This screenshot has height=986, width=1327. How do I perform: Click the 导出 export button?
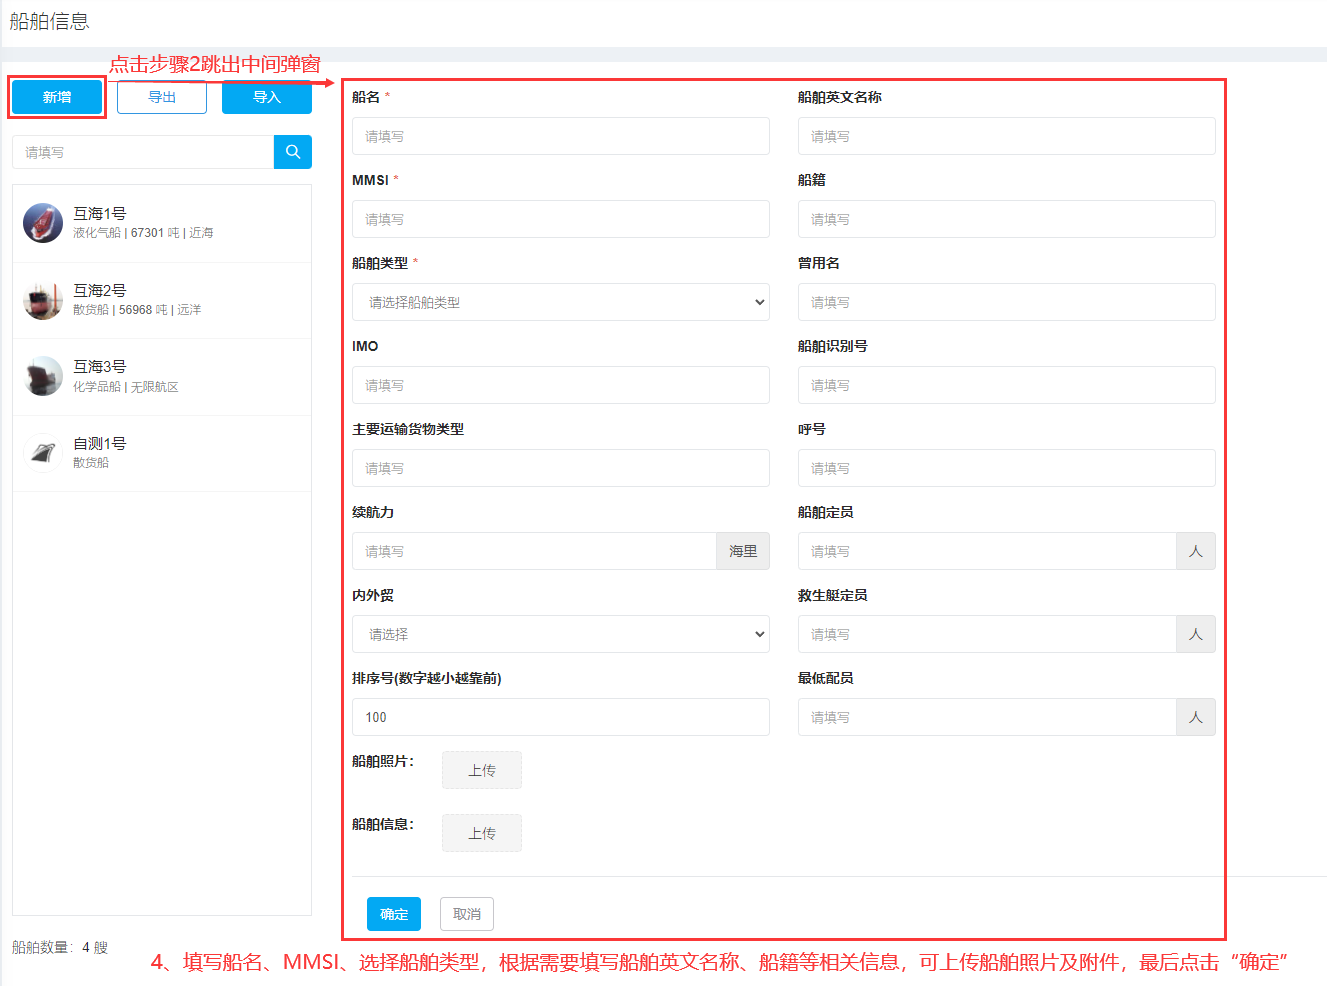tap(162, 97)
